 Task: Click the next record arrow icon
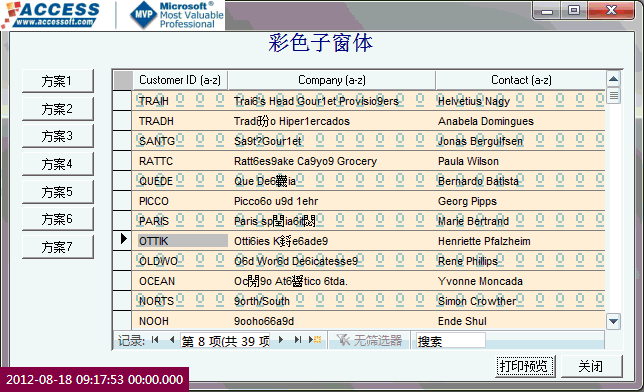281,340
